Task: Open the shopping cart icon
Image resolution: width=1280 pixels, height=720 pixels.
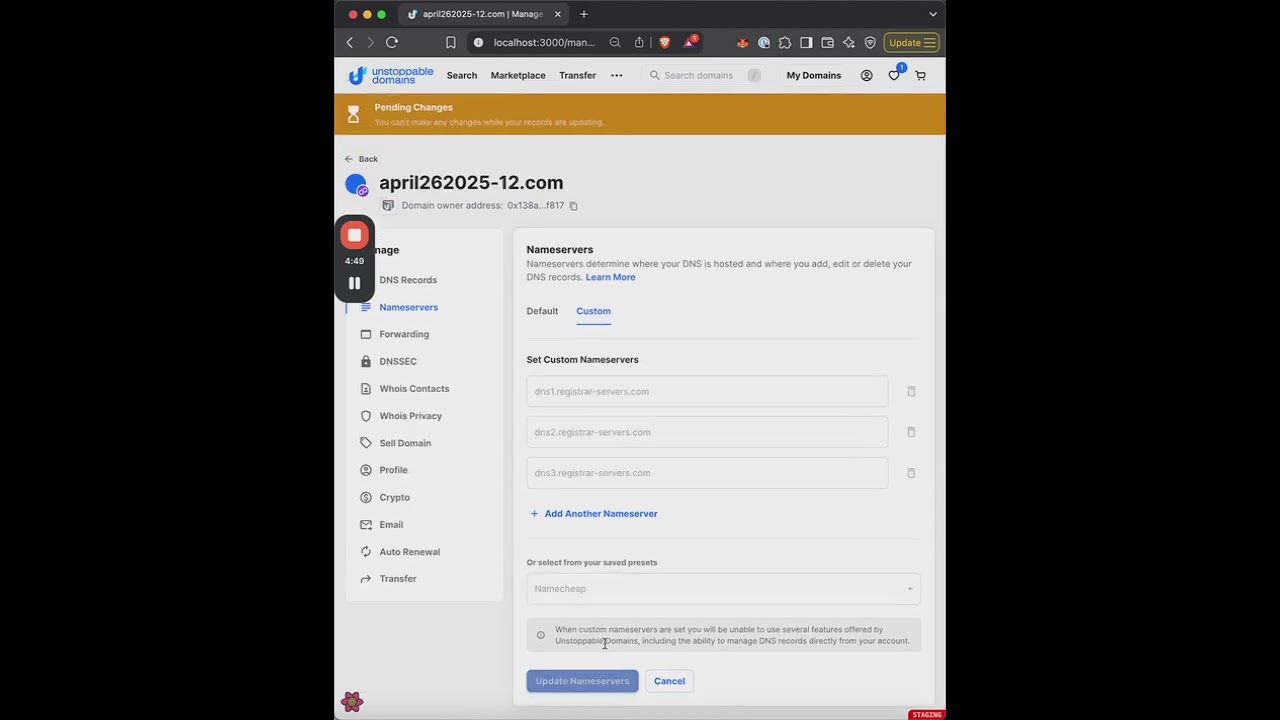Action: click(x=921, y=75)
